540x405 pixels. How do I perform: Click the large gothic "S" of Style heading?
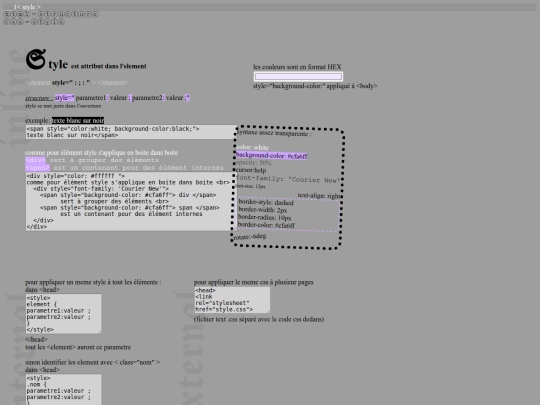[36, 59]
